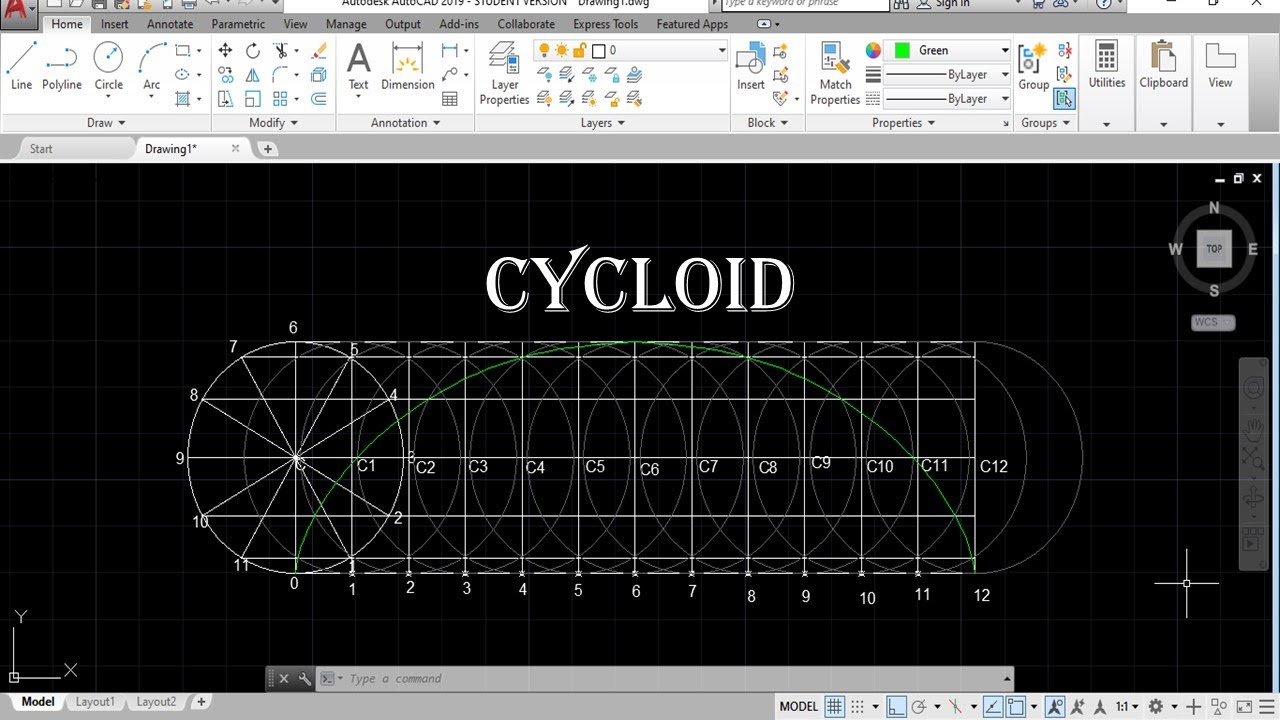Select the Rotate tool
The height and width of the screenshot is (720, 1280).
[253, 50]
